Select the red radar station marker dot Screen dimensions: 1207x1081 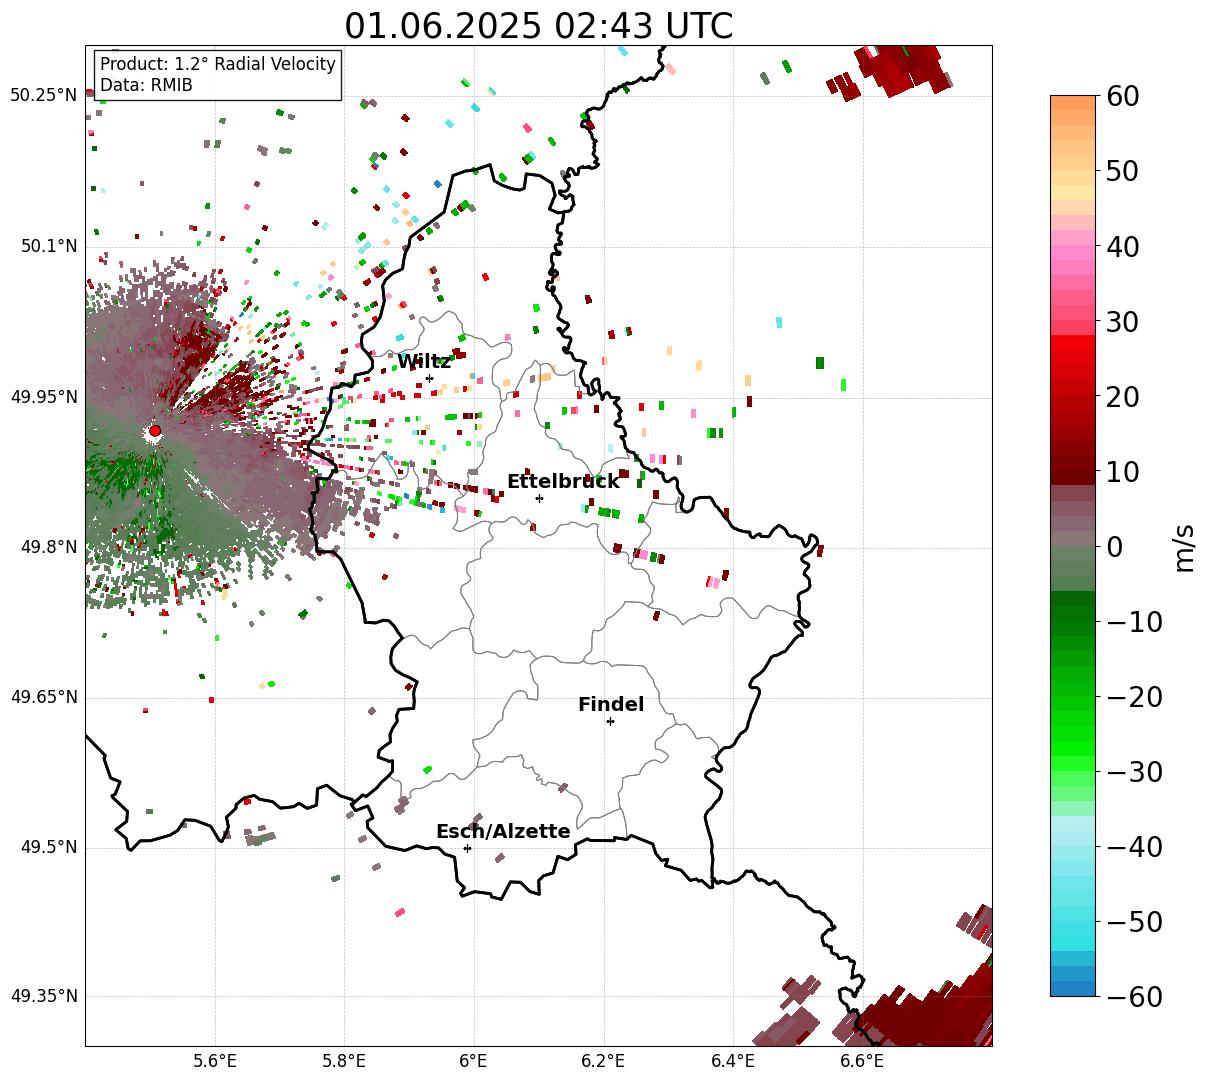(155, 430)
